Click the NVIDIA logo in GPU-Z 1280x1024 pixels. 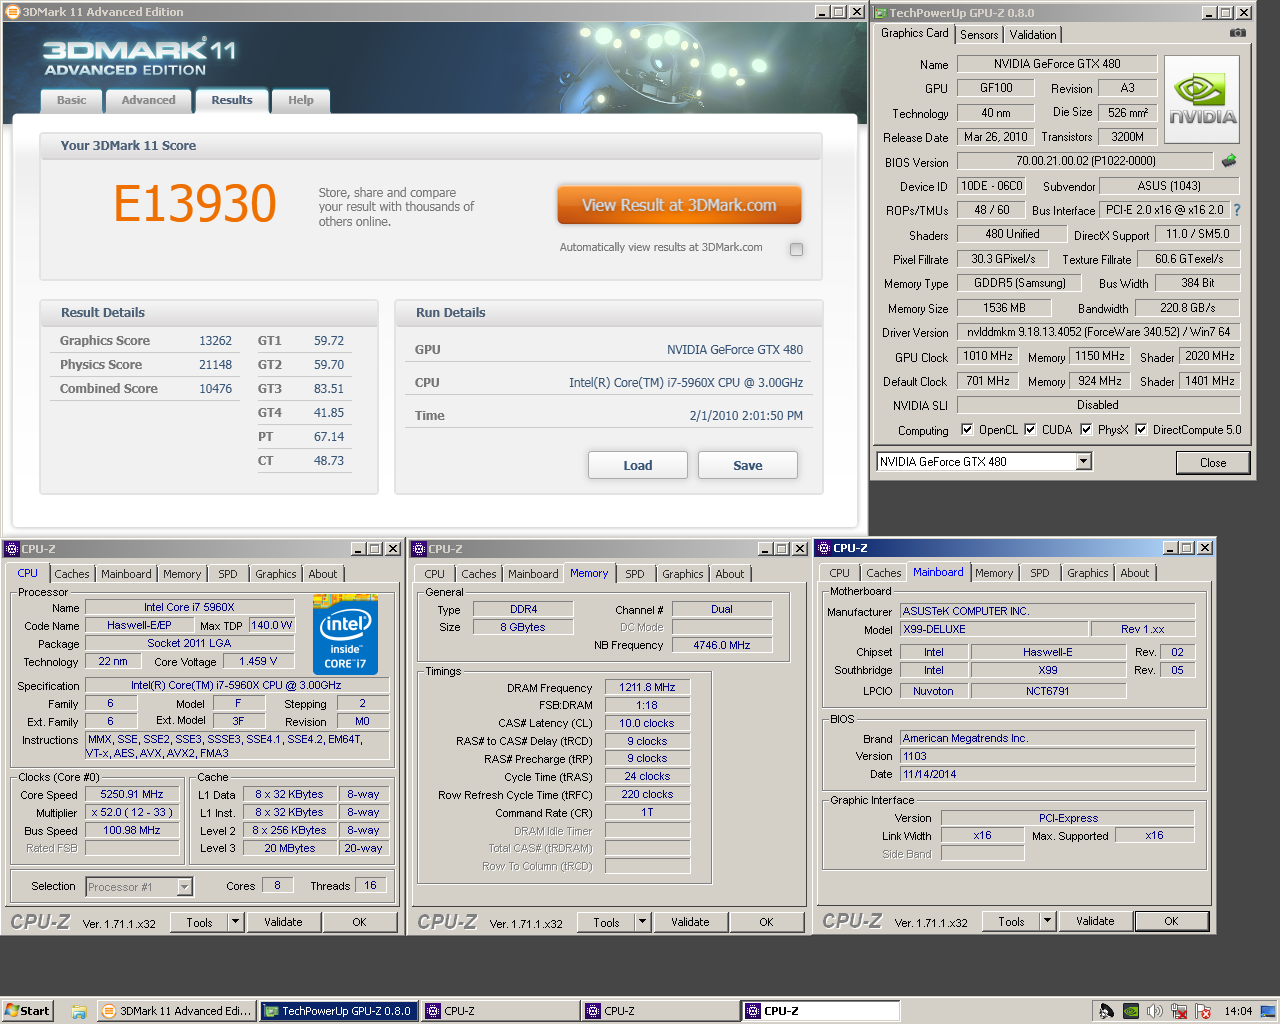tap(1202, 99)
